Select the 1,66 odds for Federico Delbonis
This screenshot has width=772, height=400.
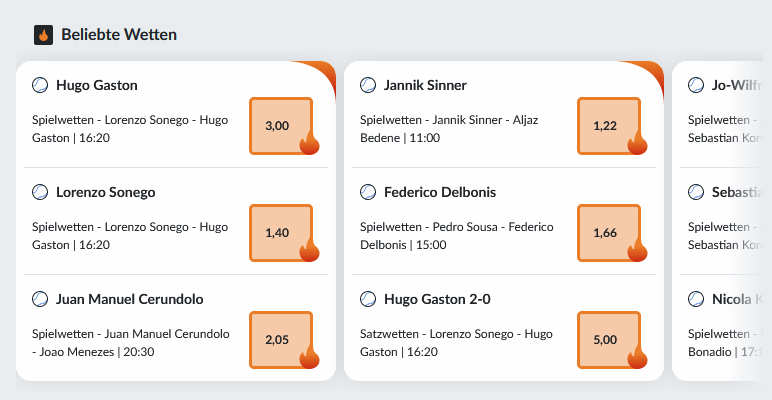pos(609,233)
